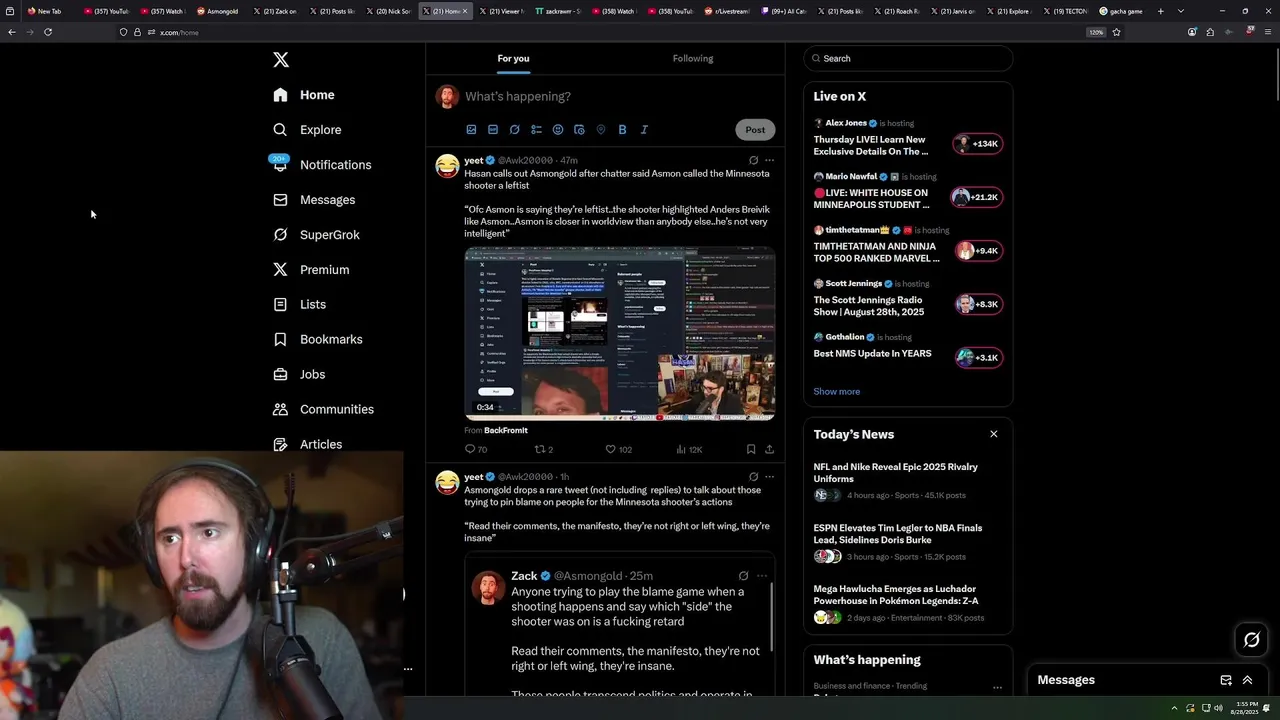Open Bookmarks in the sidebar

pos(317,340)
